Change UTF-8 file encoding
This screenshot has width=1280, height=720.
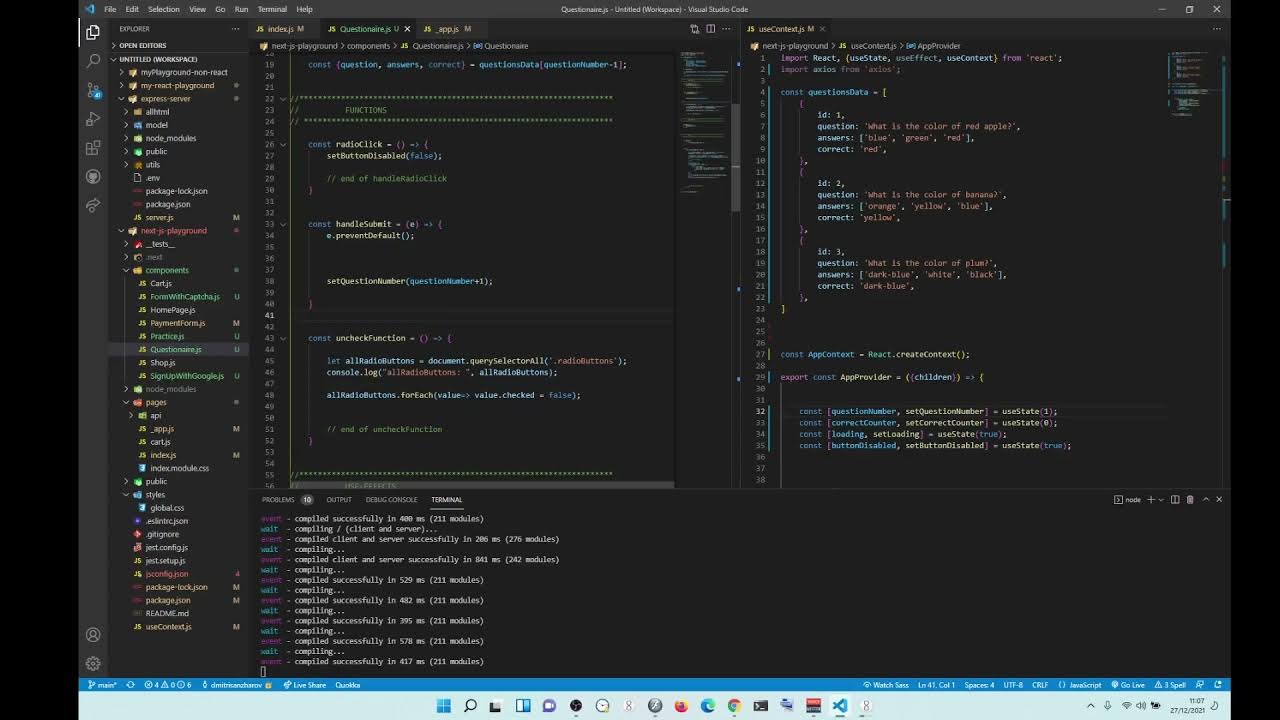point(1013,685)
